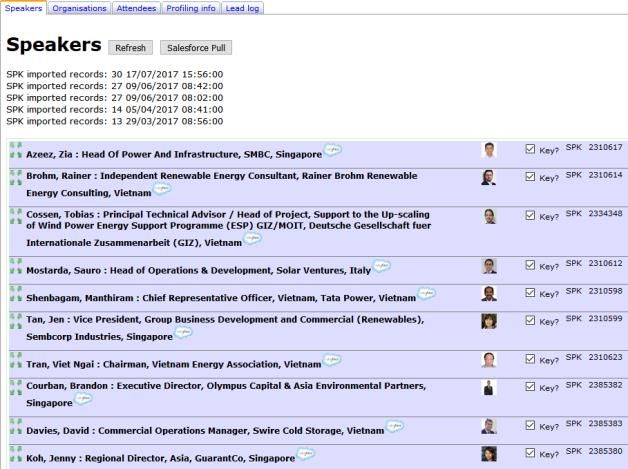628x469 pixels.
Task: Switch to the Speakers tab
Action: (x=23, y=8)
